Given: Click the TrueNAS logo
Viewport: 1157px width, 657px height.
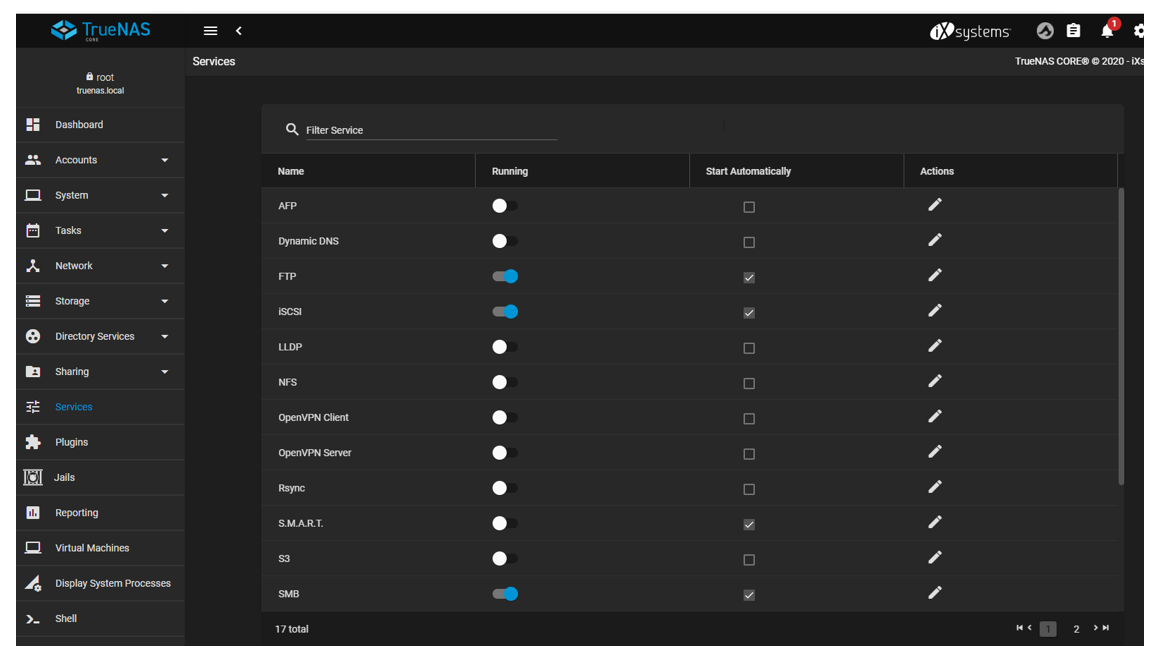Looking at the screenshot, I should (100, 30).
